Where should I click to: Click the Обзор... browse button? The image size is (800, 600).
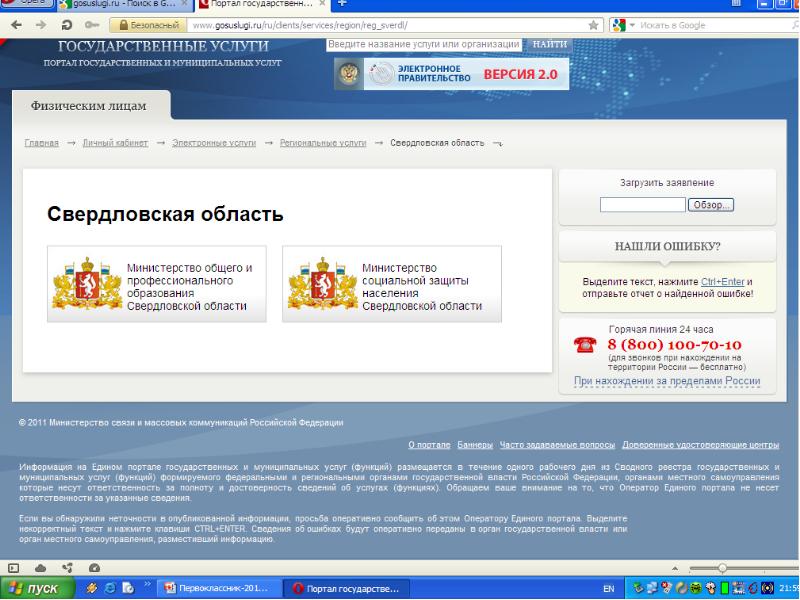(x=711, y=205)
